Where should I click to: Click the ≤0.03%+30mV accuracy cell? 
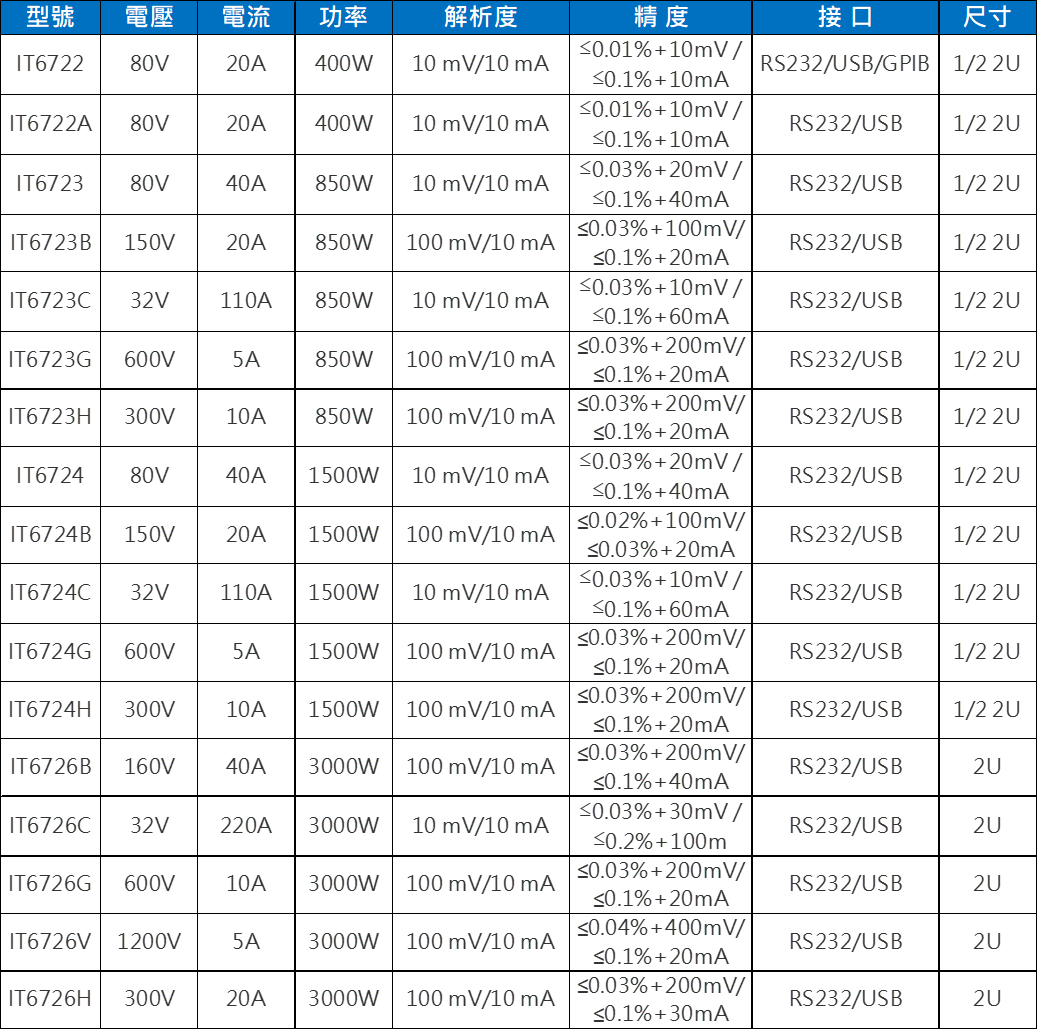[661, 825]
